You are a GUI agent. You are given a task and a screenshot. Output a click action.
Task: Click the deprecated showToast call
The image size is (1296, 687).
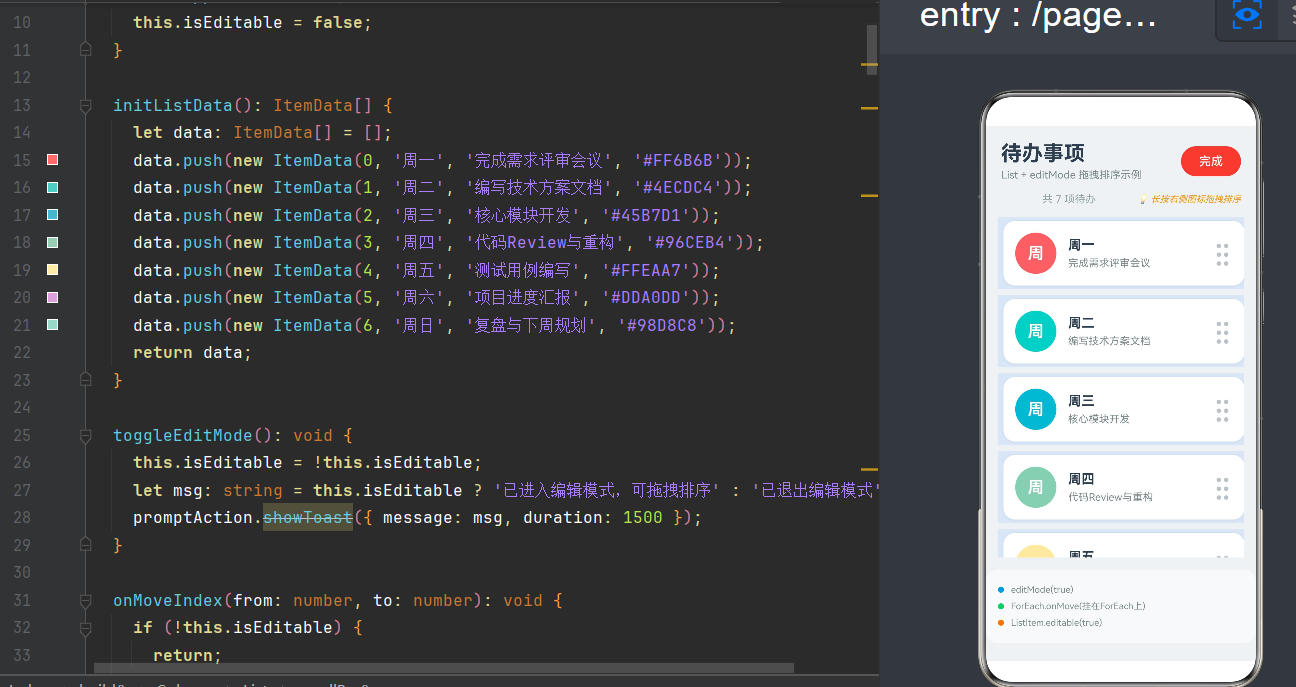308,517
